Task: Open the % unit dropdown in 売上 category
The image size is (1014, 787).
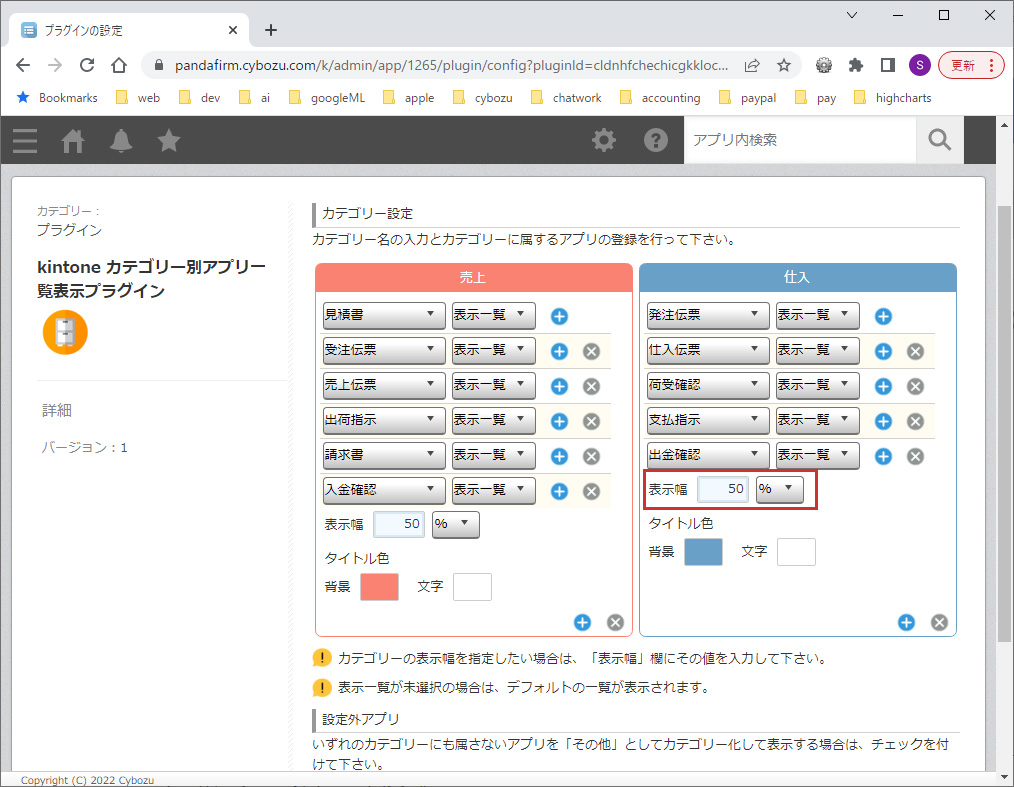Action: (455, 524)
